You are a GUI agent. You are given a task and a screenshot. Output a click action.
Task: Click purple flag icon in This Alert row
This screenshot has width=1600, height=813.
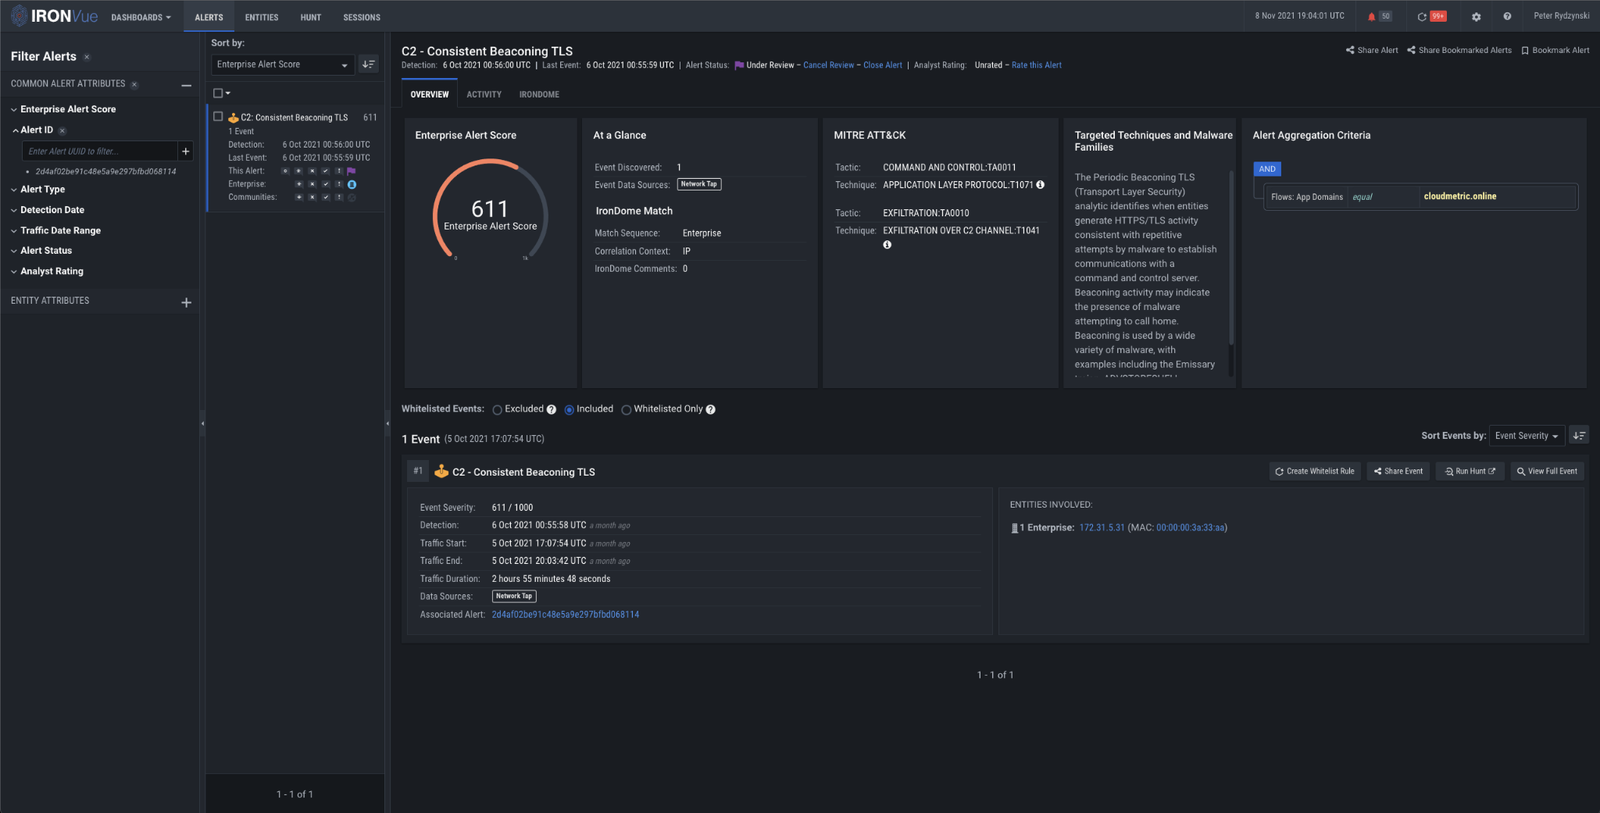351,171
